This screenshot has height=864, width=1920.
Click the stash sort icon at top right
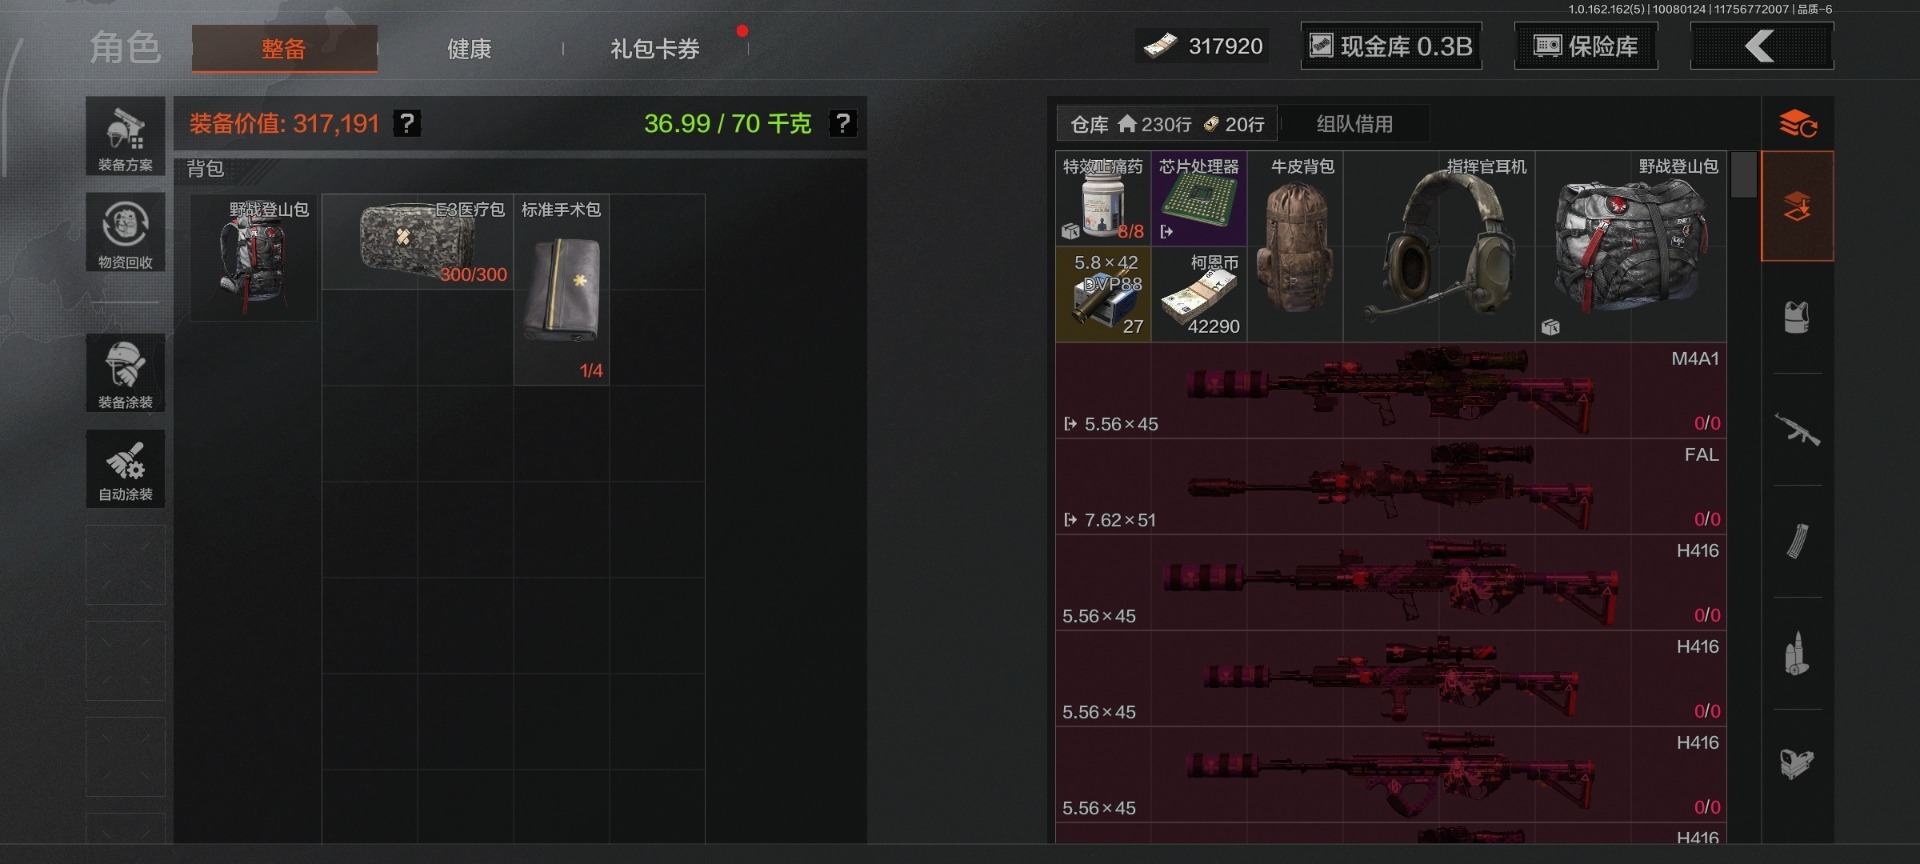click(1797, 124)
